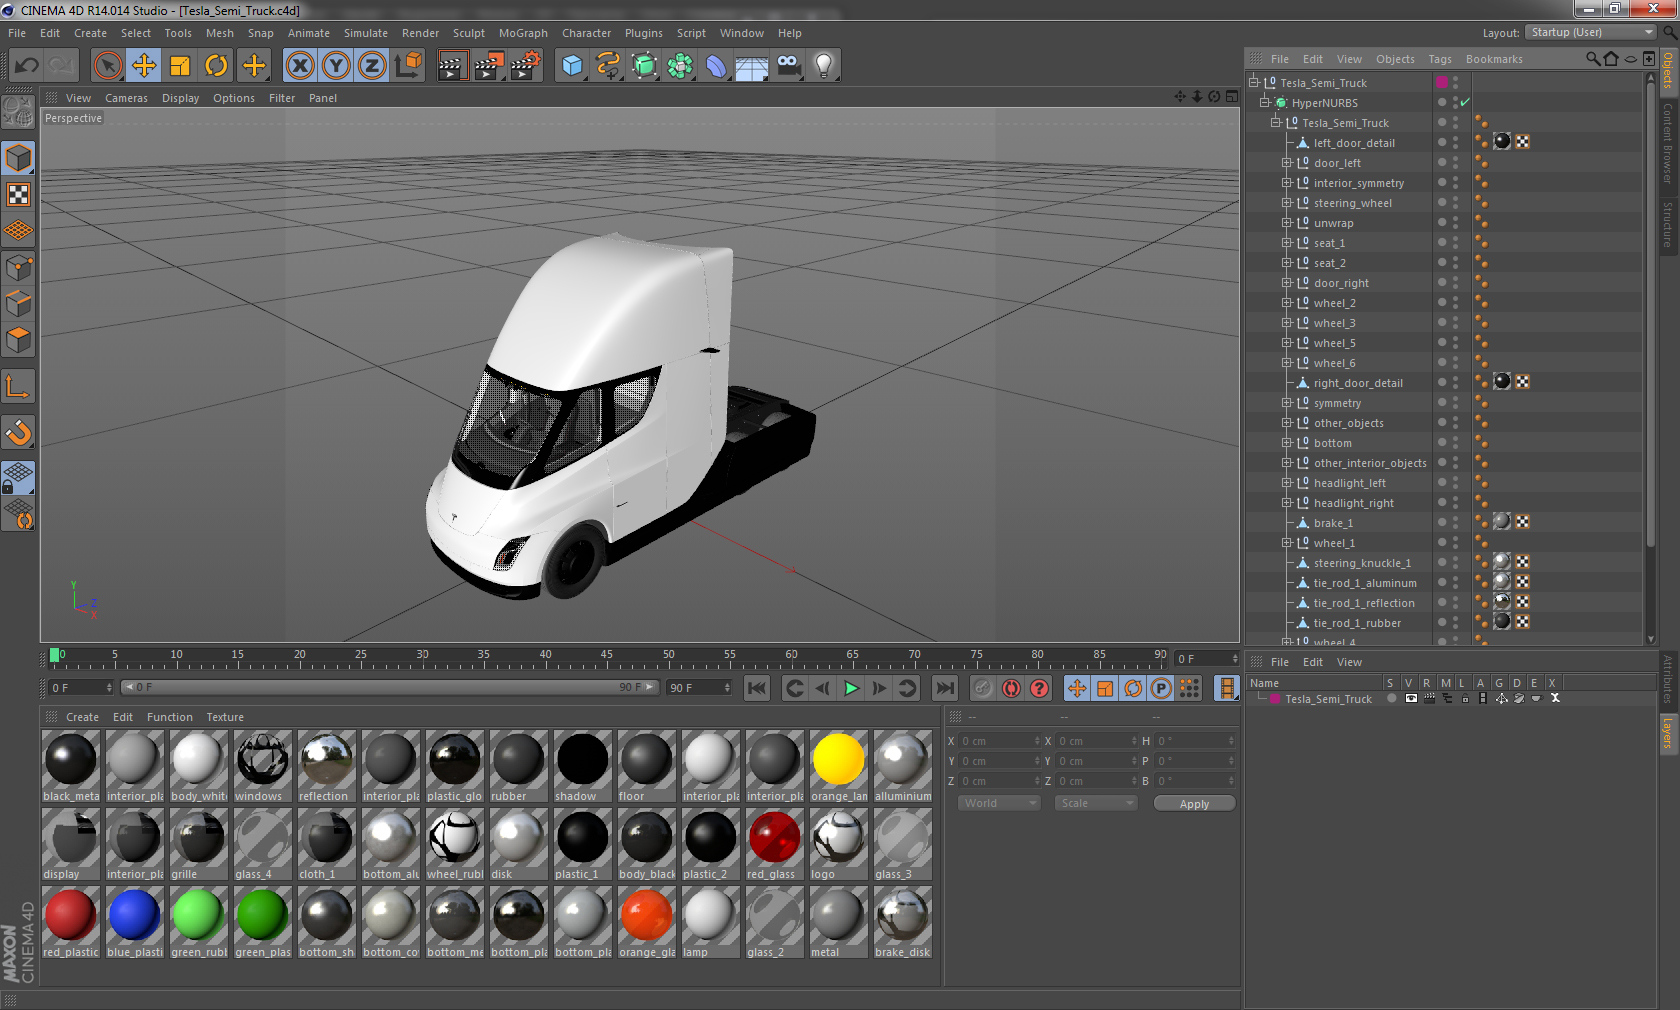This screenshot has height=1010, width=1680.
Task: Go to start of animation
Action: 757,688
